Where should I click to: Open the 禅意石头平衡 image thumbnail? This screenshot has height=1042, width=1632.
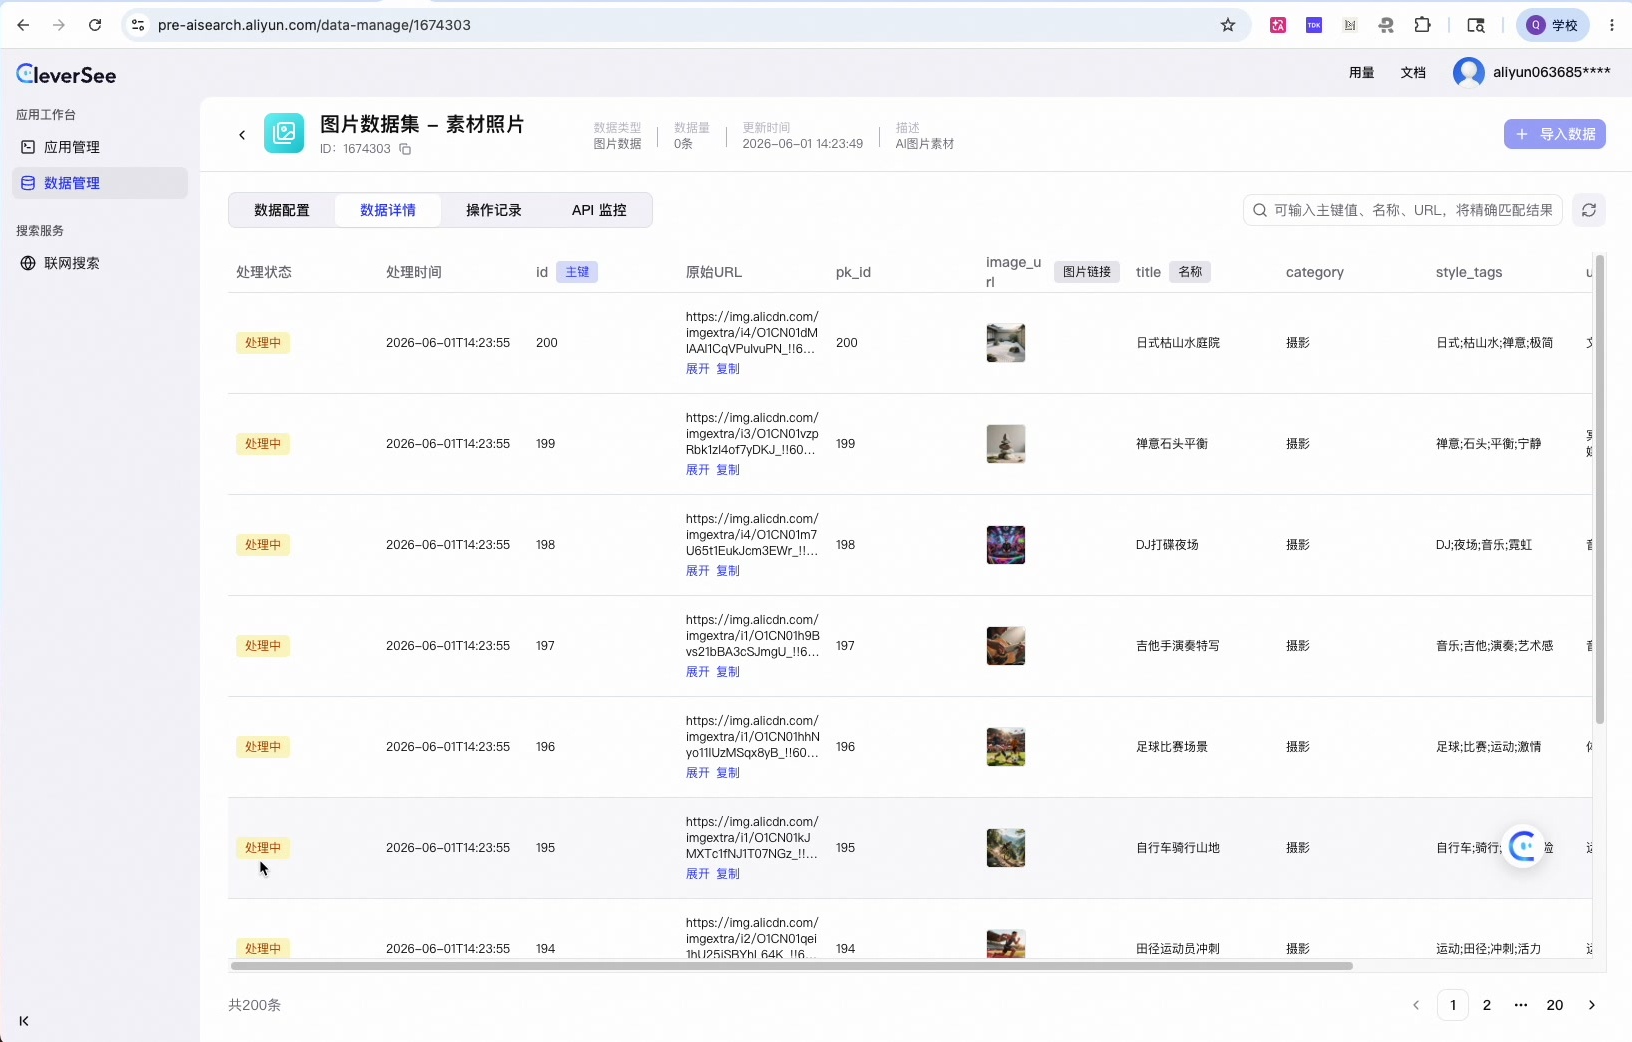[x=1005, y=444]
